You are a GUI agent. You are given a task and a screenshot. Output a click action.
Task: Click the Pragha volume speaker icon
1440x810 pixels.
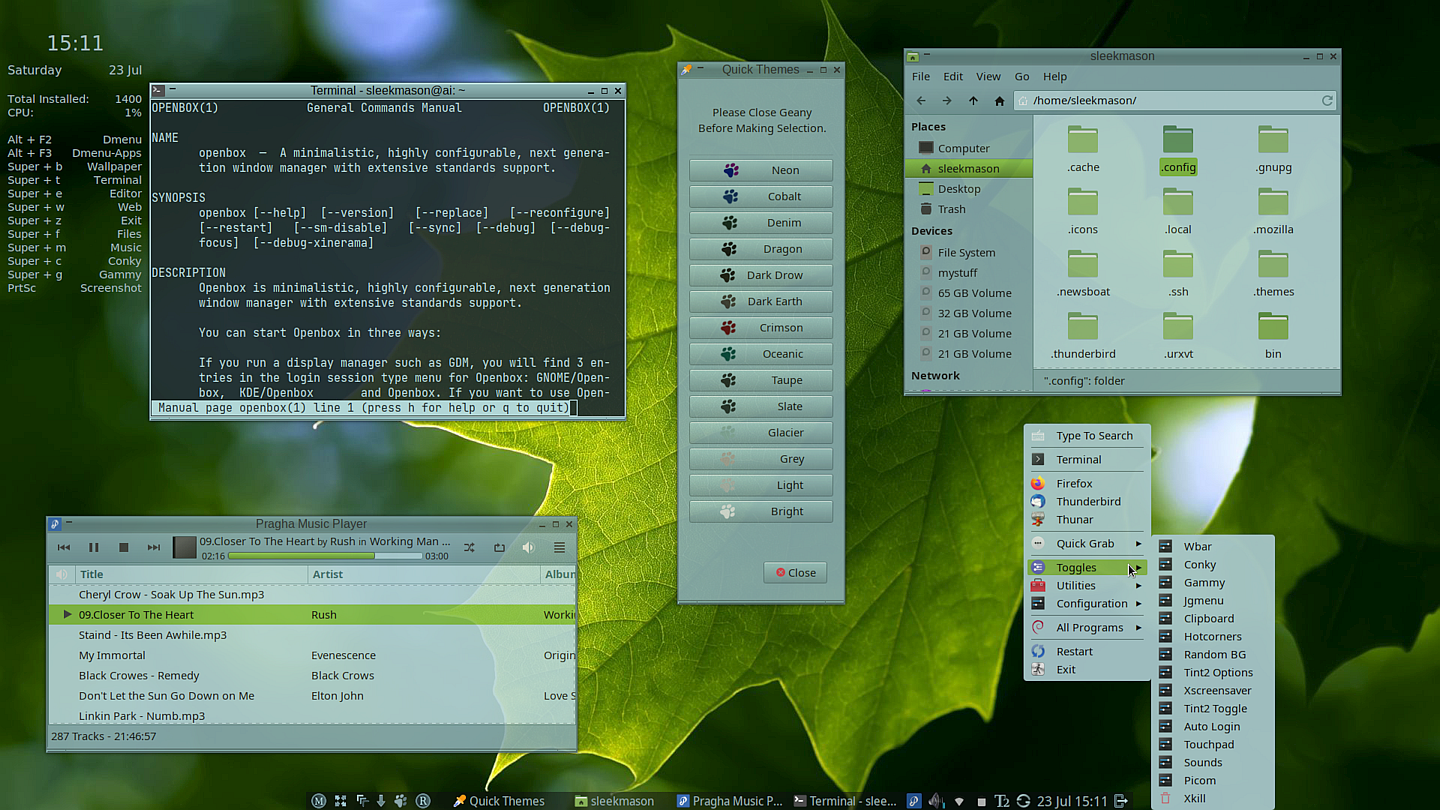528,547
